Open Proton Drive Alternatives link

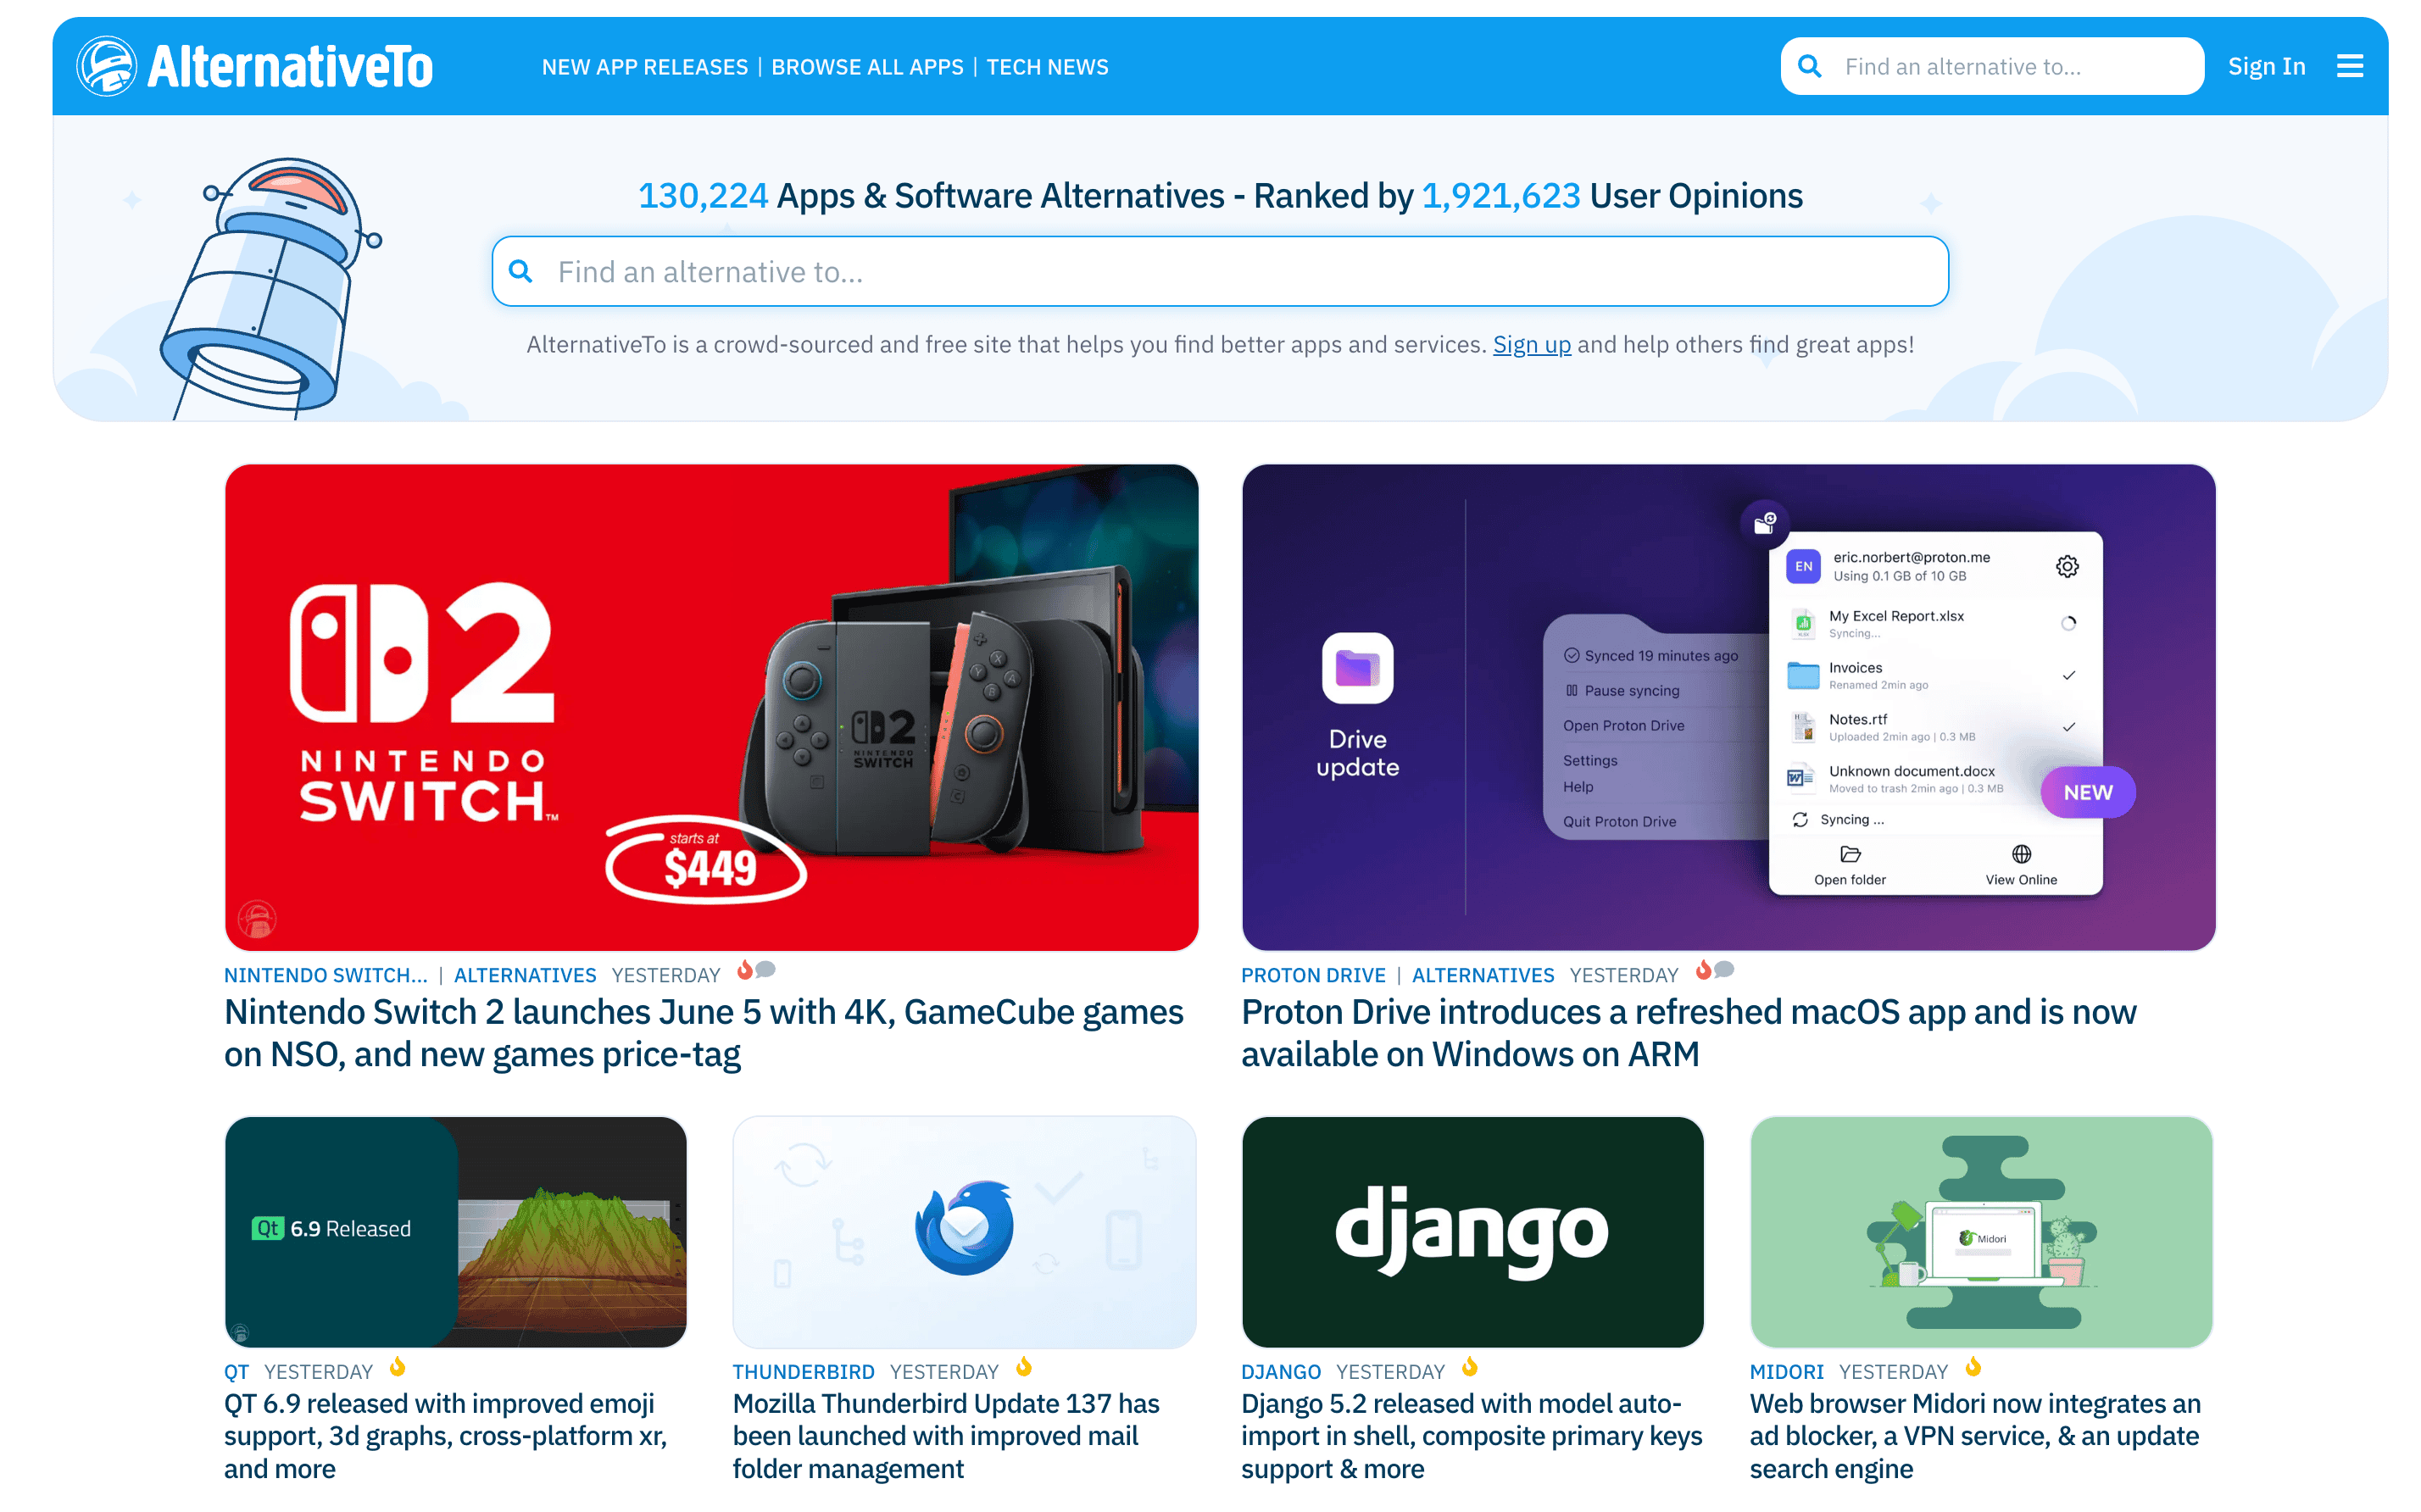click(1482, 975)
